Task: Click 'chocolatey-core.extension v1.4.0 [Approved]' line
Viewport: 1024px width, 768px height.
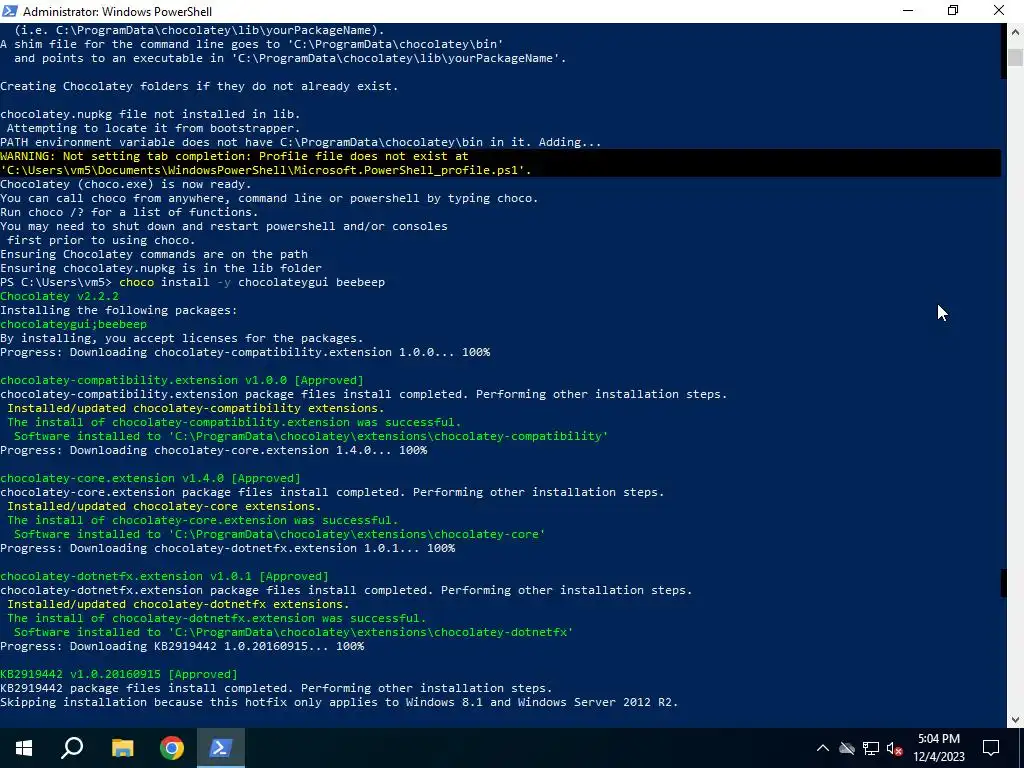Action: coord(150,478)
